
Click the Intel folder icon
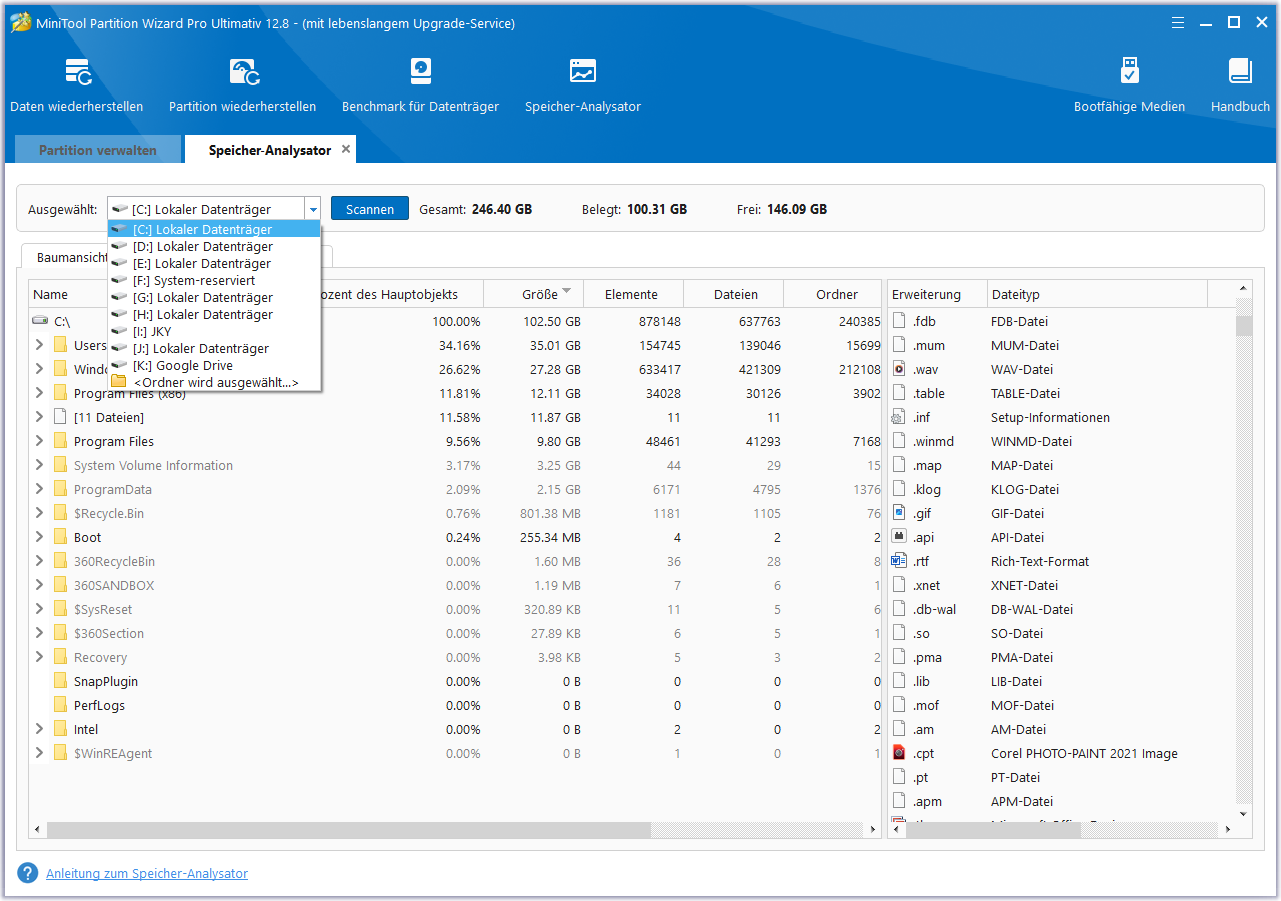click(x=60, y=729)
